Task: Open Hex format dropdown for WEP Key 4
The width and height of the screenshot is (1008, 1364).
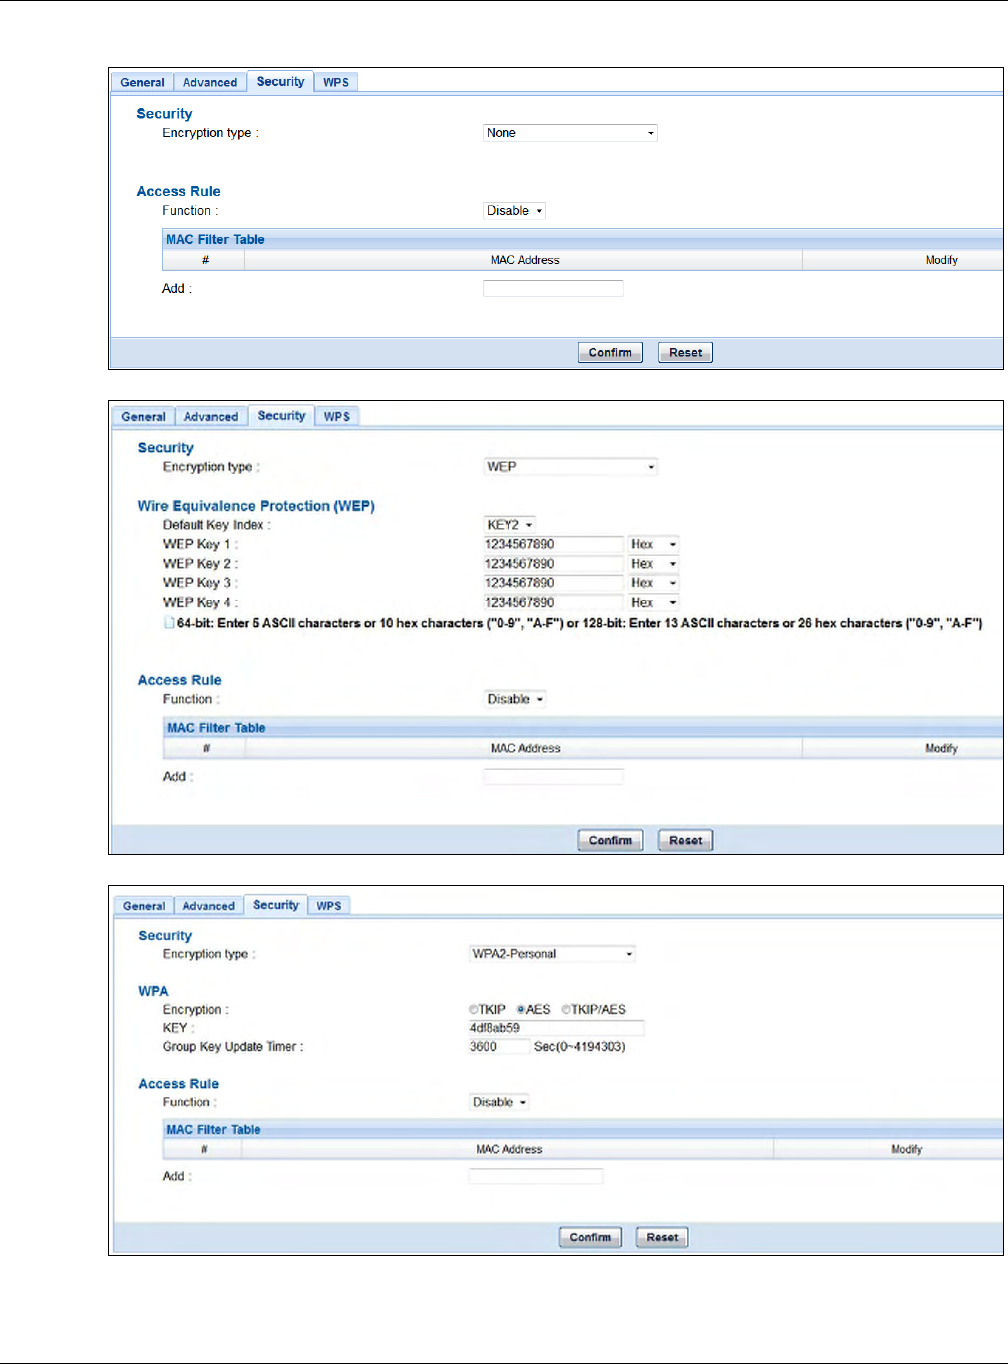Action: pos(654,603)
